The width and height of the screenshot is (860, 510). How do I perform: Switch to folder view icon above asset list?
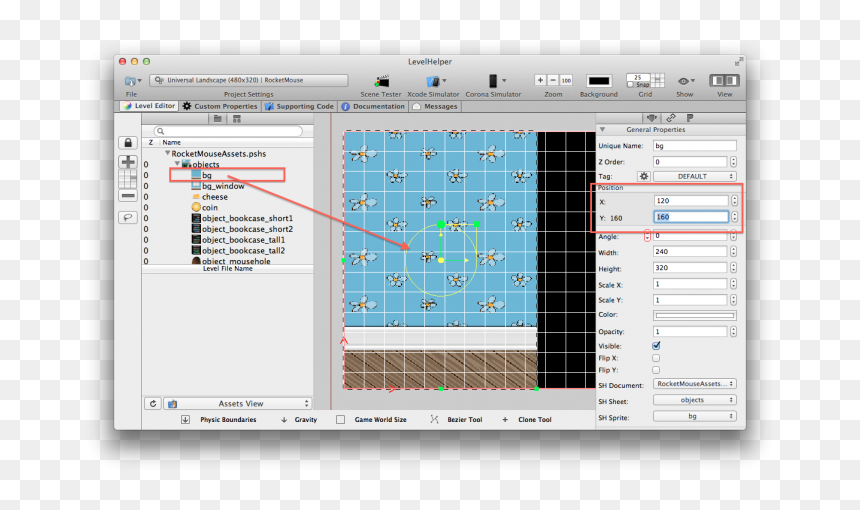218,118
